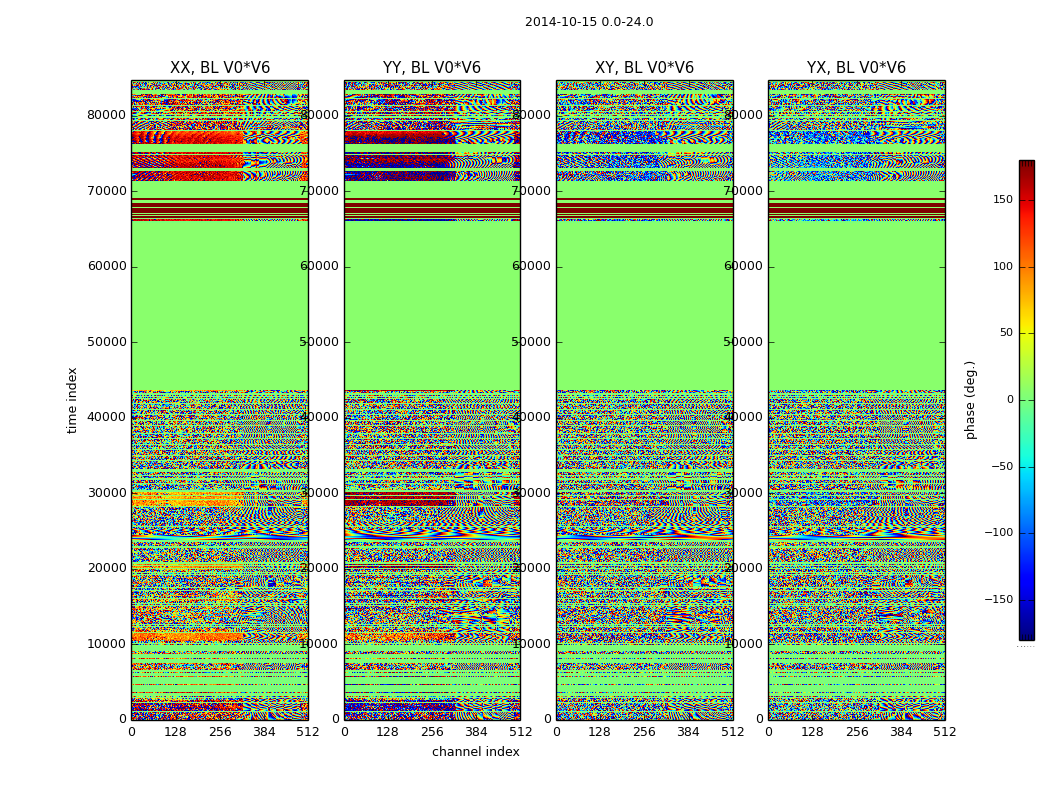The image size is (1050, 800).
Task: Click the 'channel index' x-axis label
Action: [475, 752]
